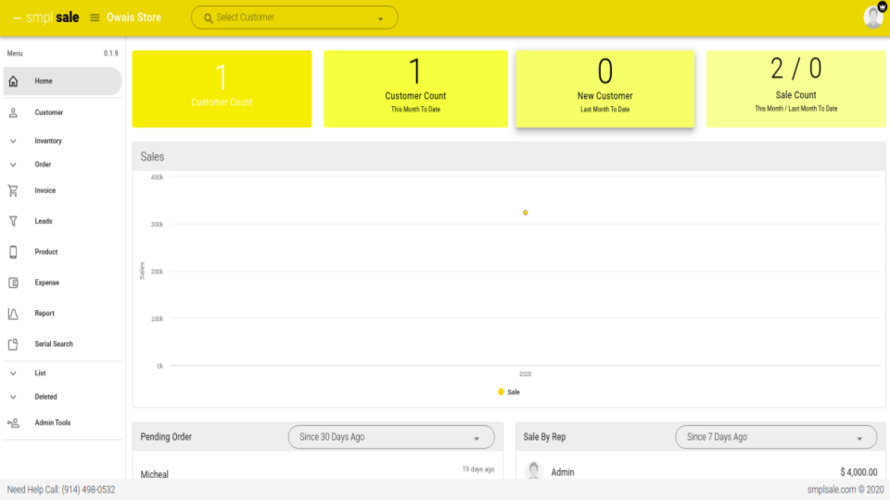The width and height of the screenshot is (890, 500).
Task: Click the 0.1.9 version label
Action: tap(111, 53)
